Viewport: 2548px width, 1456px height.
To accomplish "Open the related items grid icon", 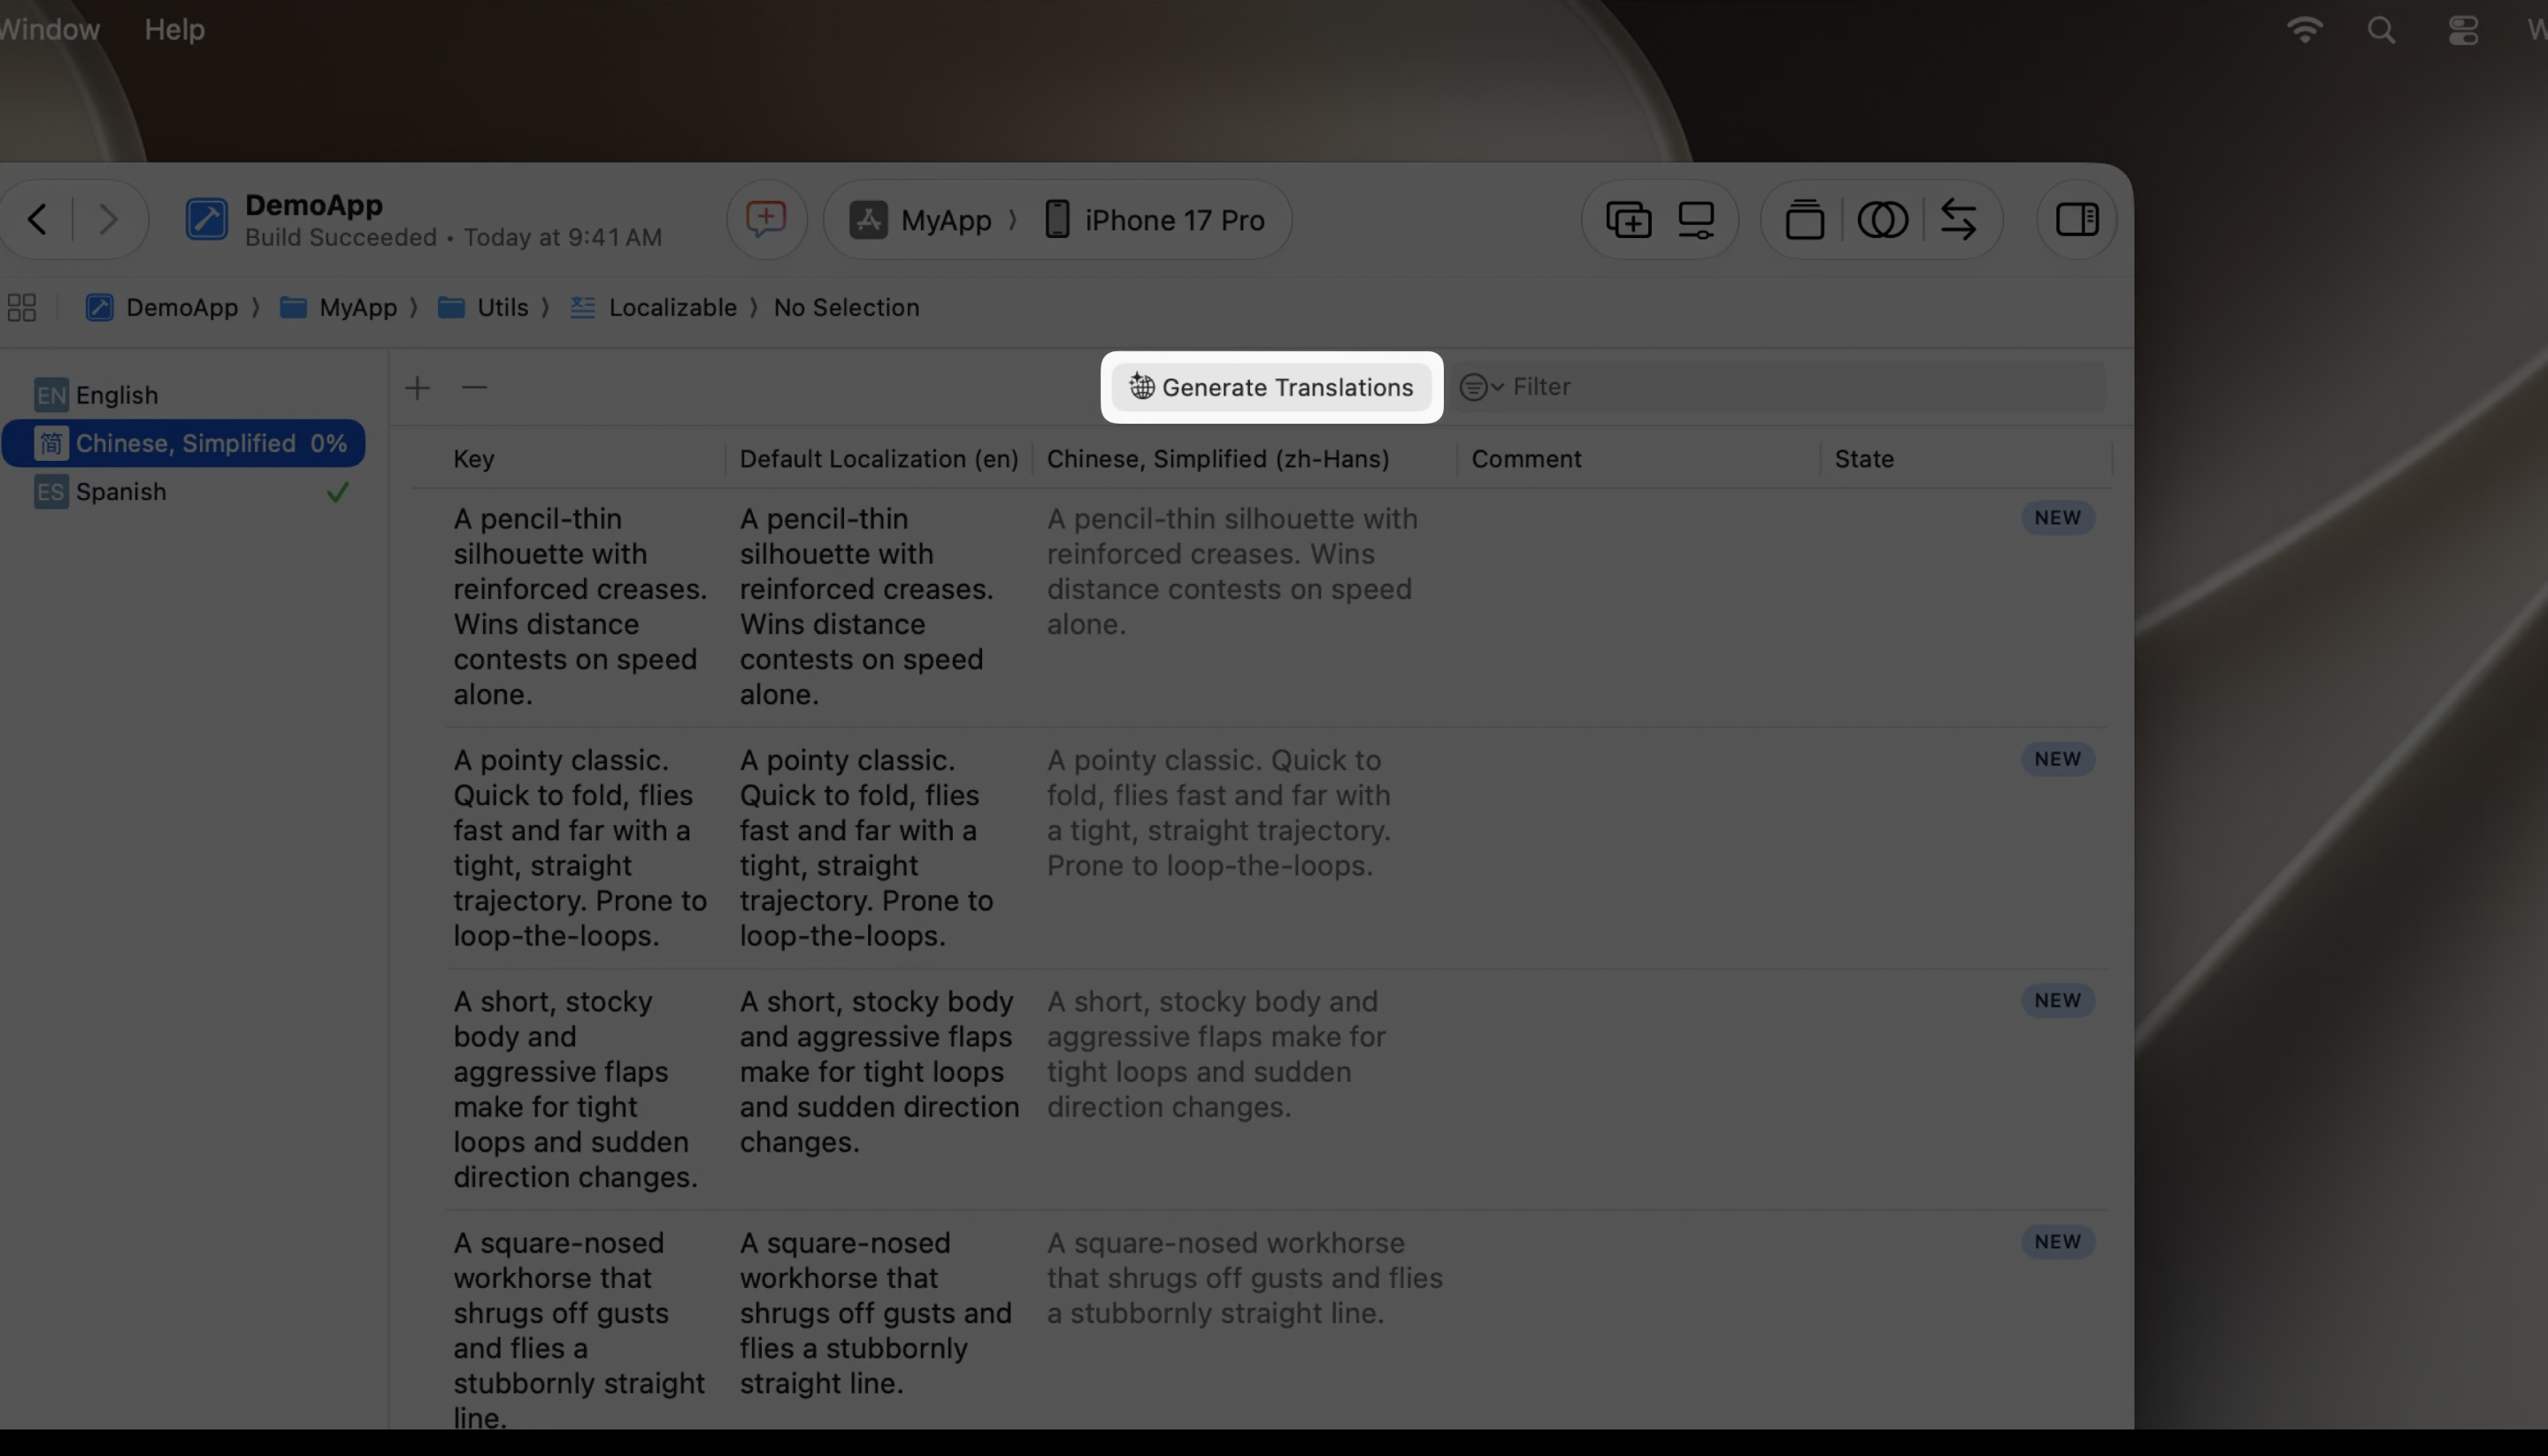I will [22, 307].
